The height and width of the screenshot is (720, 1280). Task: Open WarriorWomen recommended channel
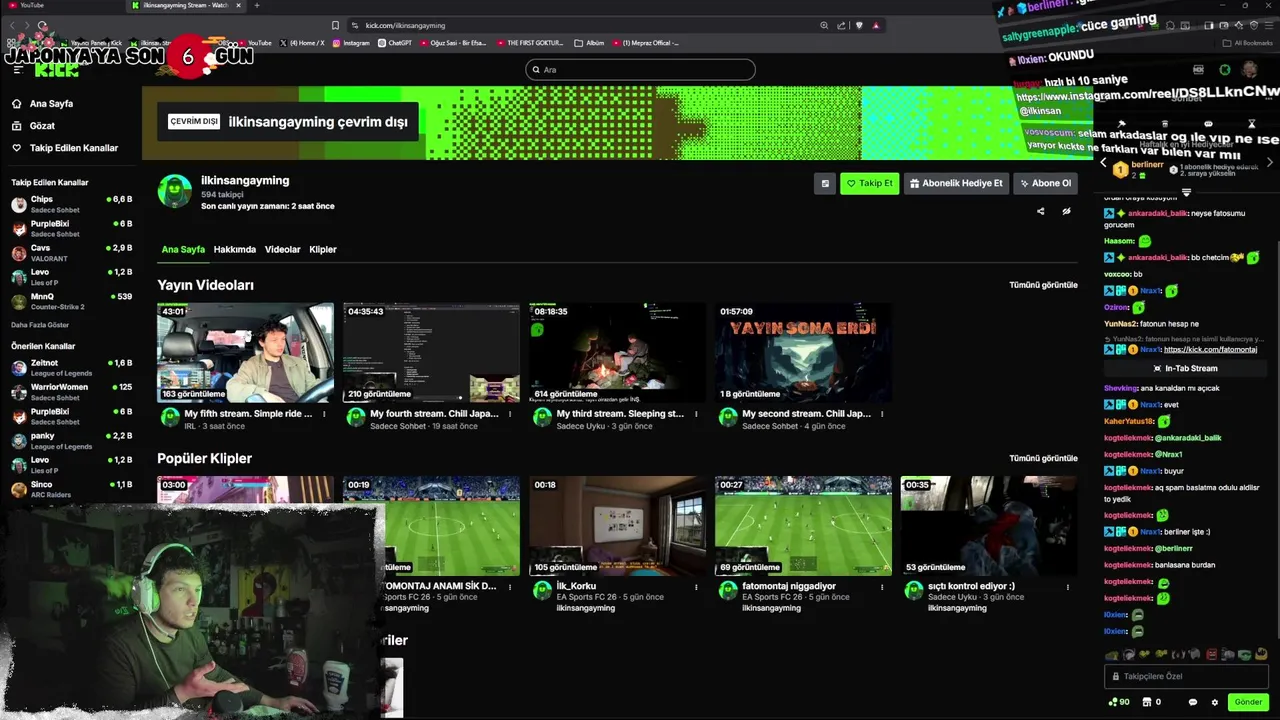click(x=70, y=392)
